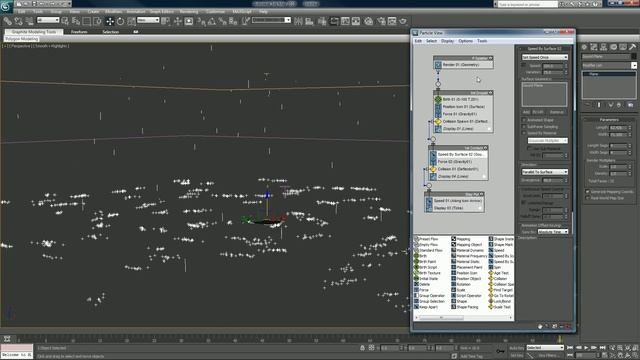Switch to the Freeform ribbon tab
The image size is (640, 360).
(x=79, y=32)
